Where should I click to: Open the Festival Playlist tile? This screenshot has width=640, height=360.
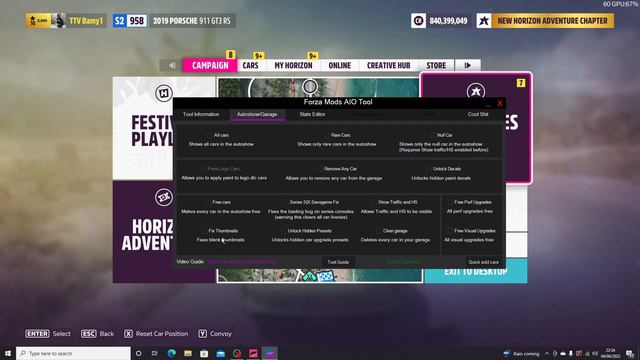[x=143, y=128]
